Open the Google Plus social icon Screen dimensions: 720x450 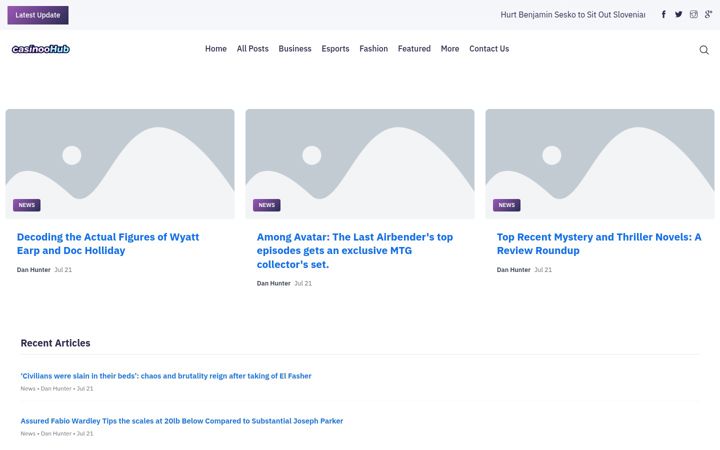point(709,15)
